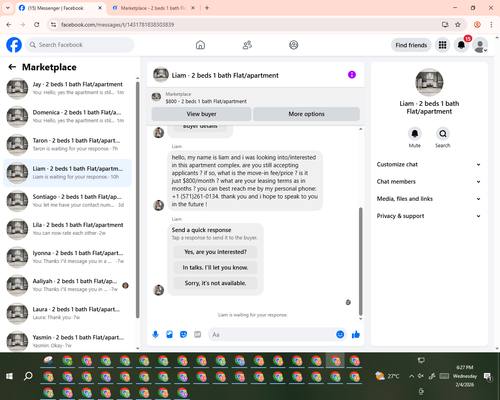This screenshot has height=400, width=500.
Task: Expand the Customize chat section
Action: click(x=429, y=164)
